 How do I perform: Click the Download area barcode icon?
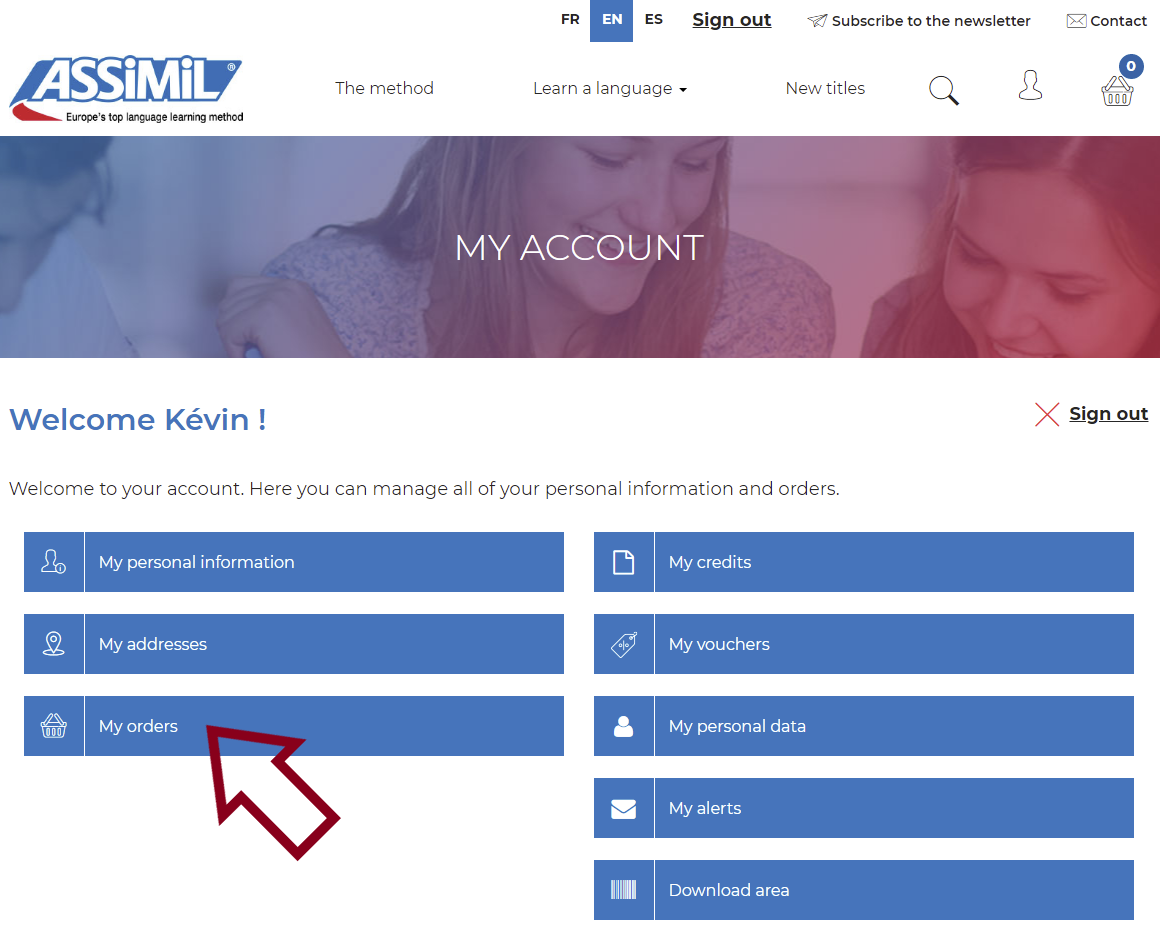click(624, 889)
